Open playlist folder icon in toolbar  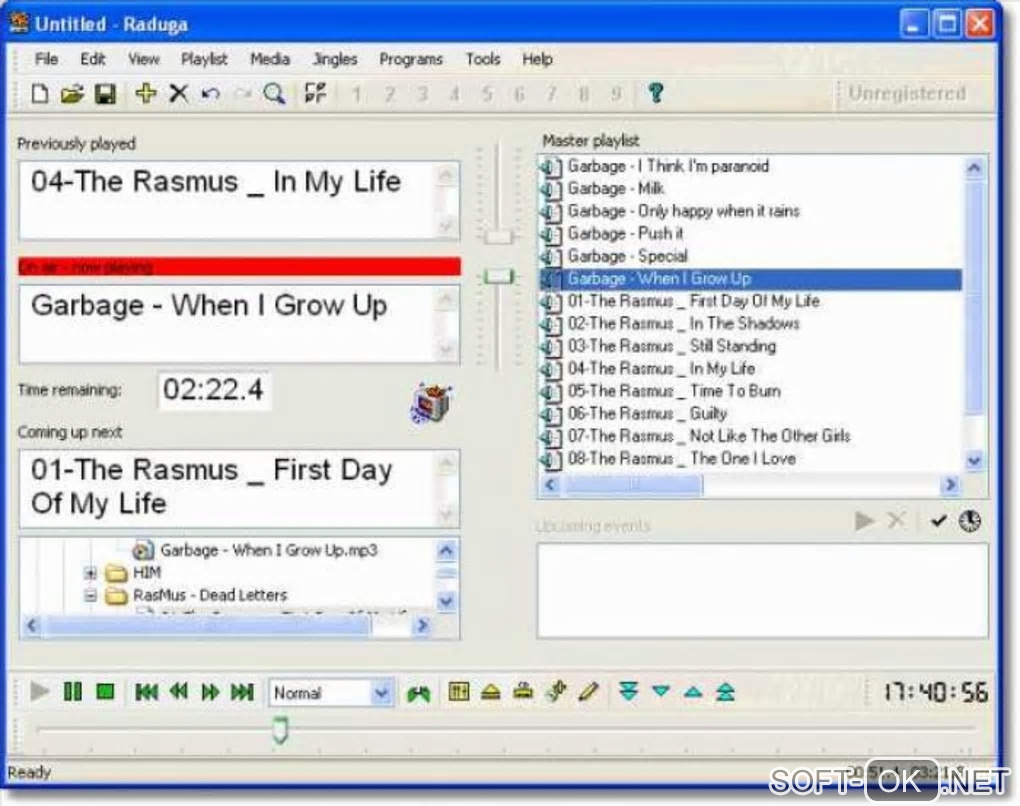tap(72, 94)
